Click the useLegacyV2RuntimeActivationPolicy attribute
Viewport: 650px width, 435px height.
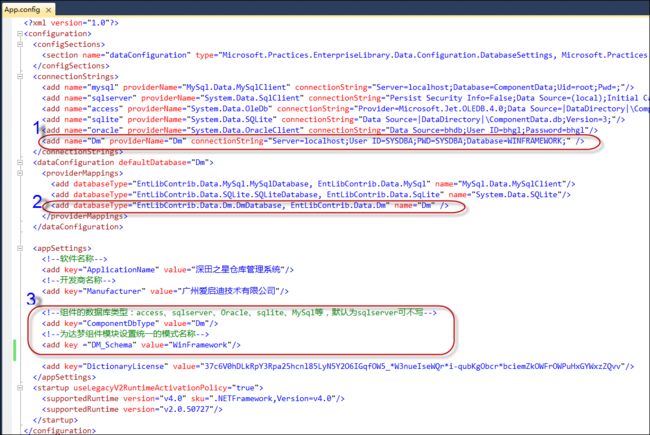[x=166, y=388]
